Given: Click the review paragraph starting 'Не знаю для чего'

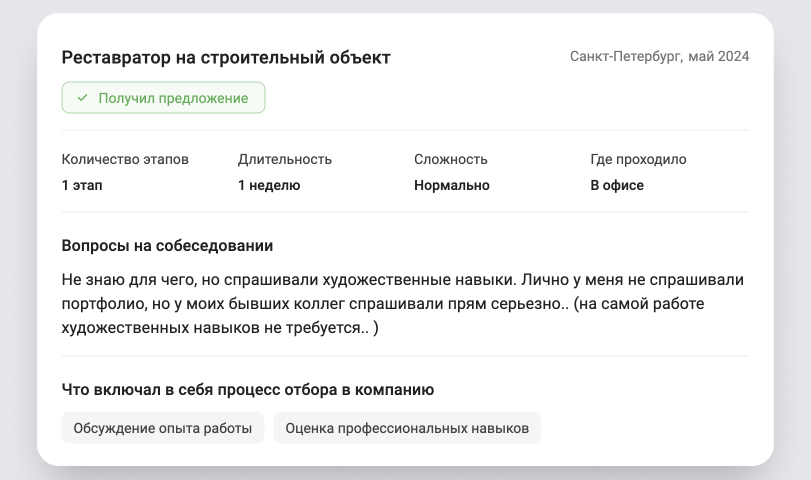Looking at the screenshot, I should pyautogui.click(x=403, y=304).
